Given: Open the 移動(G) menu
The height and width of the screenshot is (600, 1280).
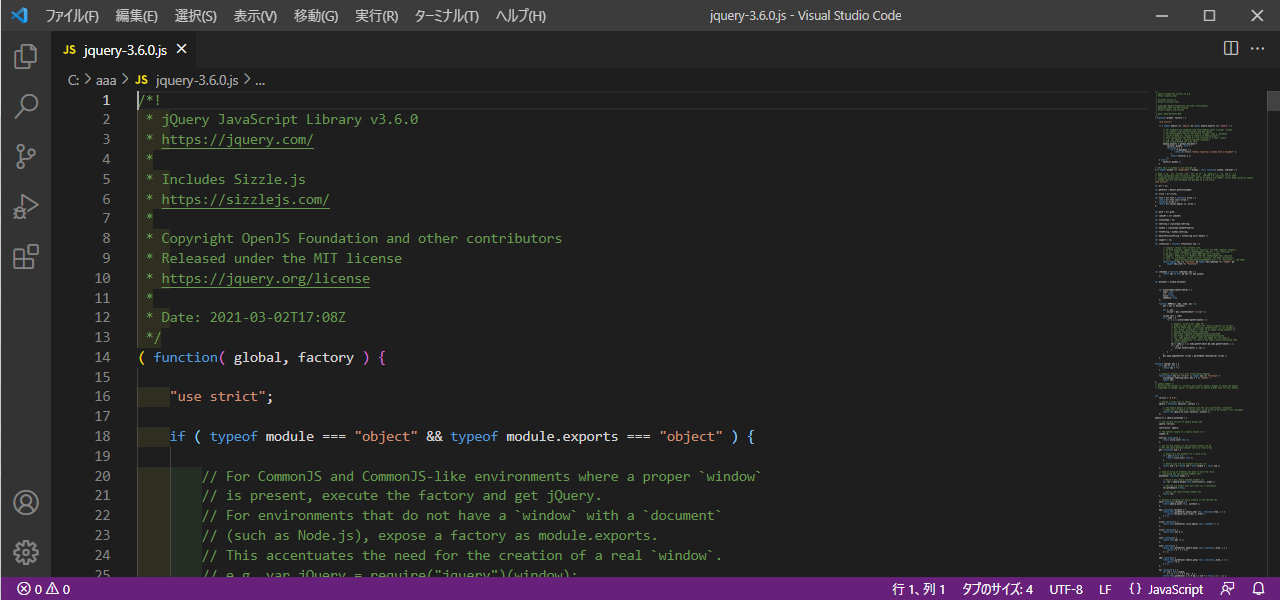Looking at the screenshot, I should (x=316, y=16).
